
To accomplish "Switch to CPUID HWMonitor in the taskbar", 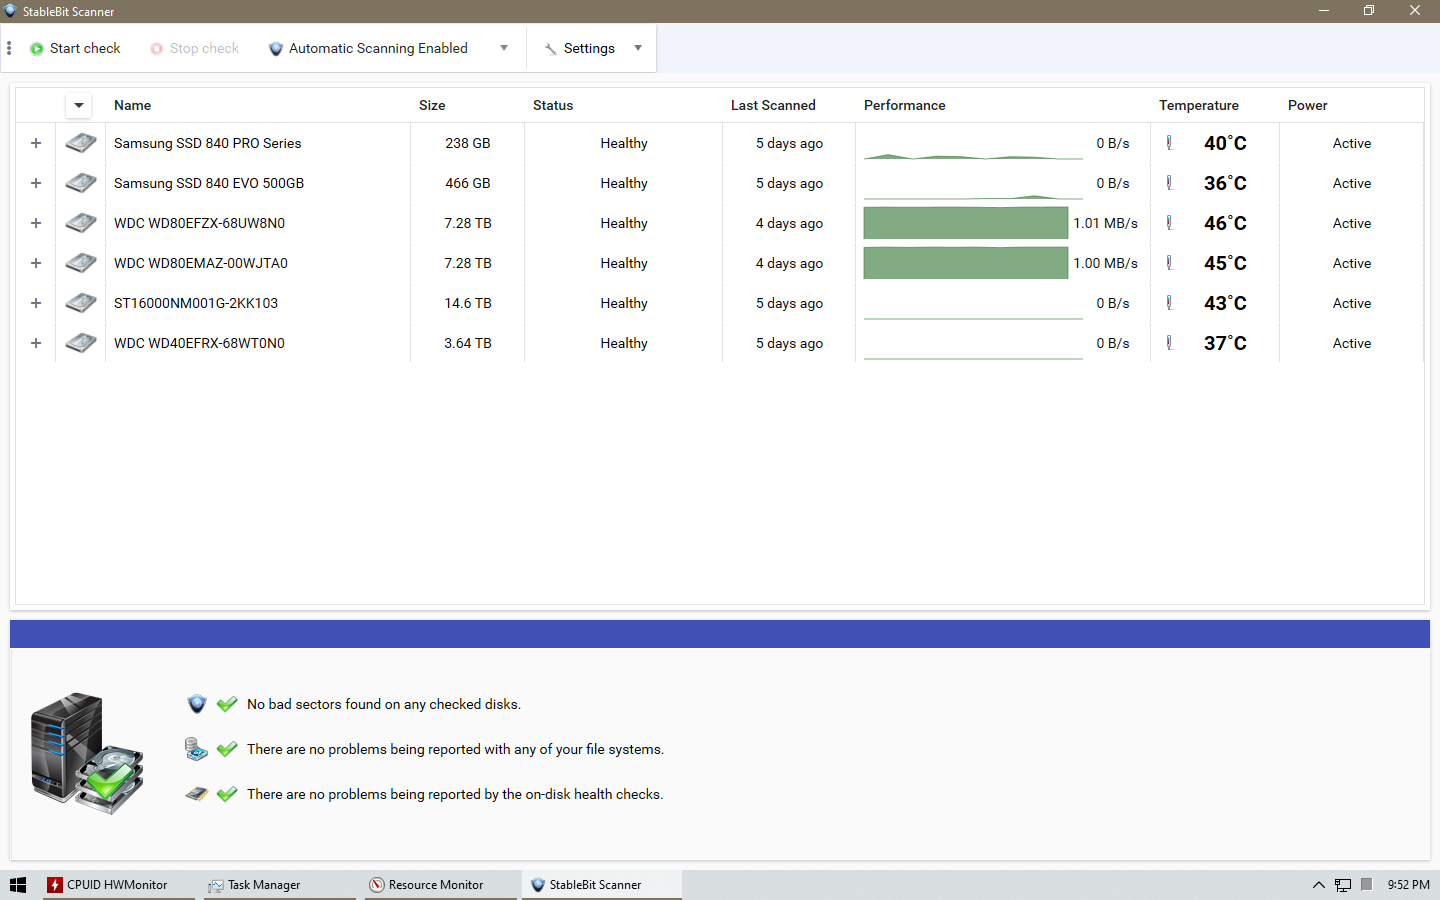I will pyautogui.click(x=108, y=885).
